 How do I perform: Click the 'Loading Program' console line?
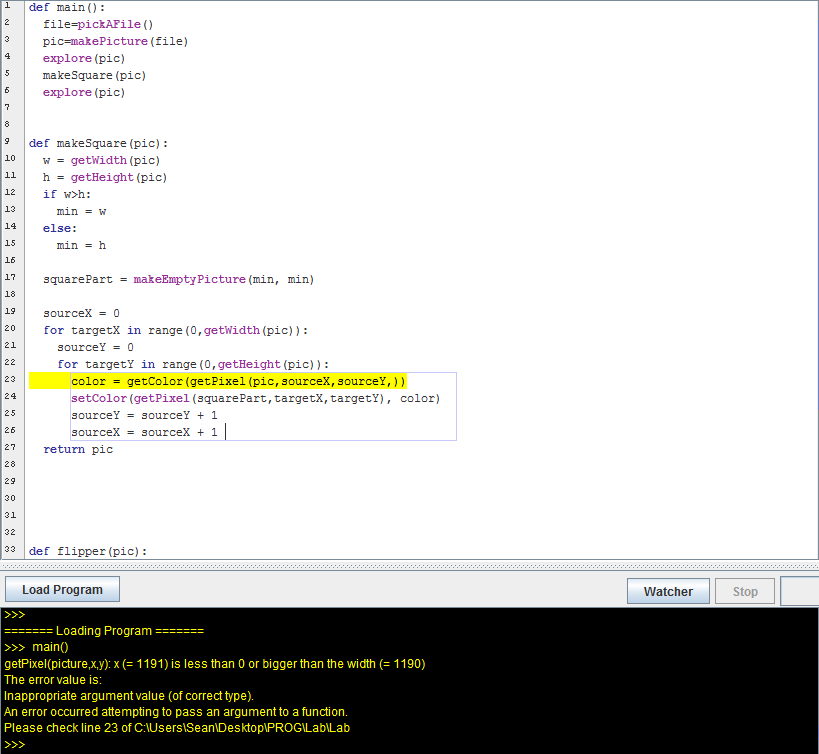(104, 630)
